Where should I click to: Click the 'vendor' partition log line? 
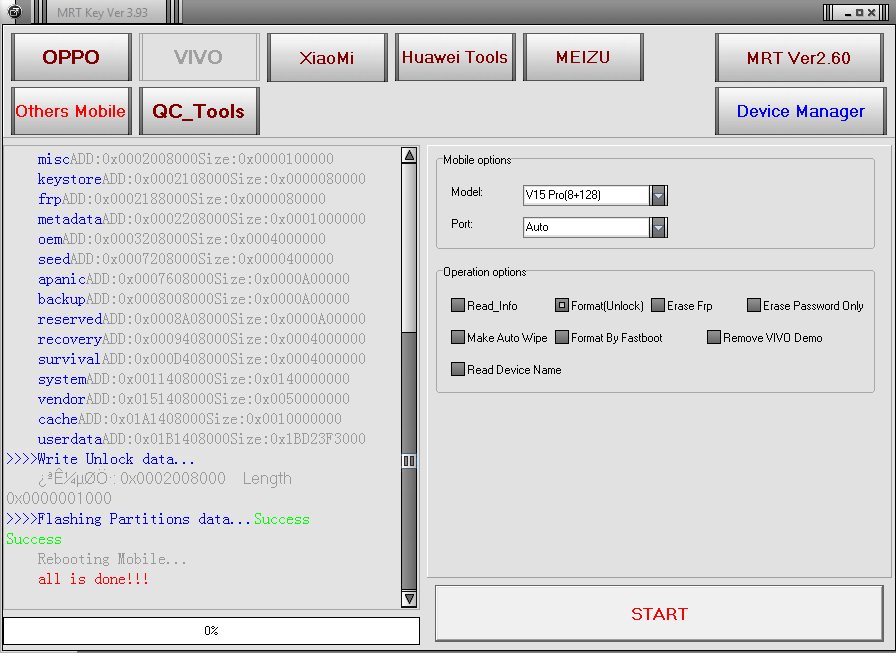(194, 399)
